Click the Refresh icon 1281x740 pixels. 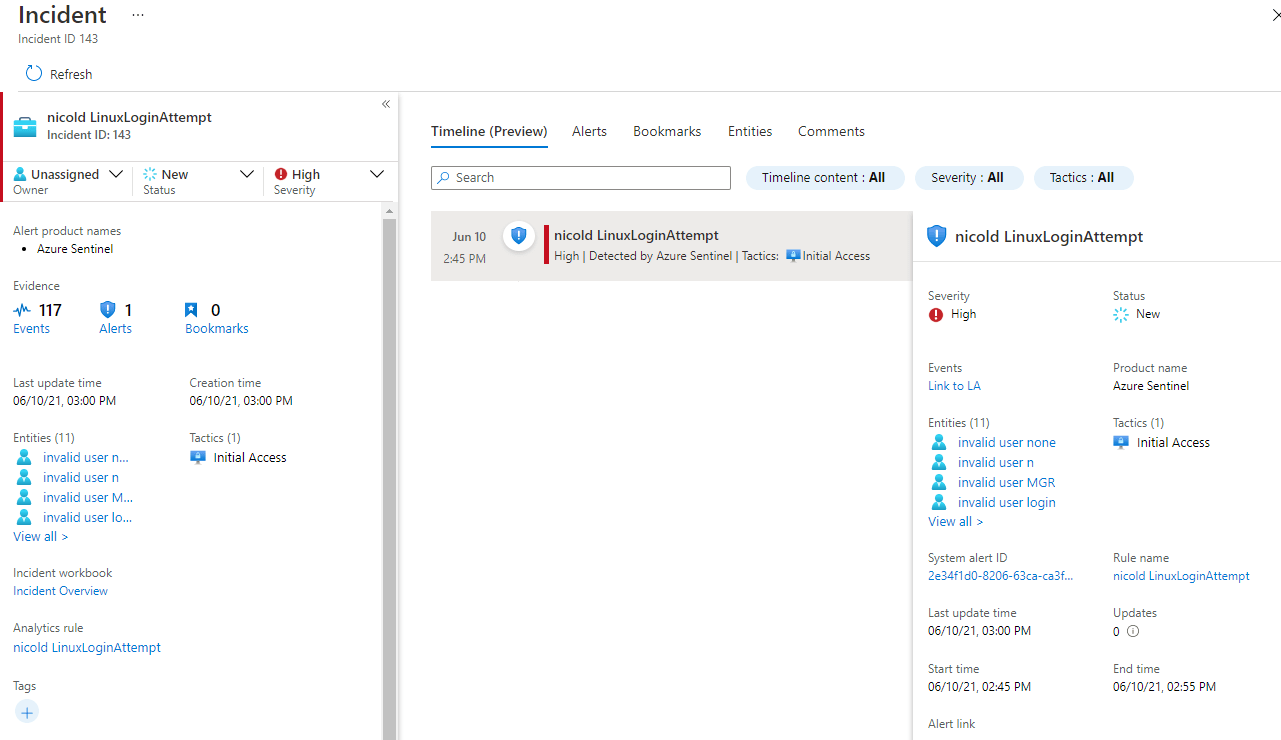click(34, 74)
